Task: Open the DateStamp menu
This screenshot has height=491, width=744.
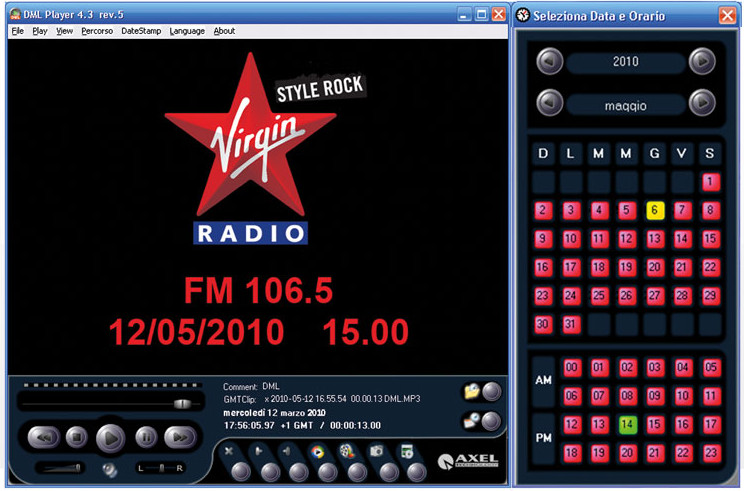Action: 140,31
